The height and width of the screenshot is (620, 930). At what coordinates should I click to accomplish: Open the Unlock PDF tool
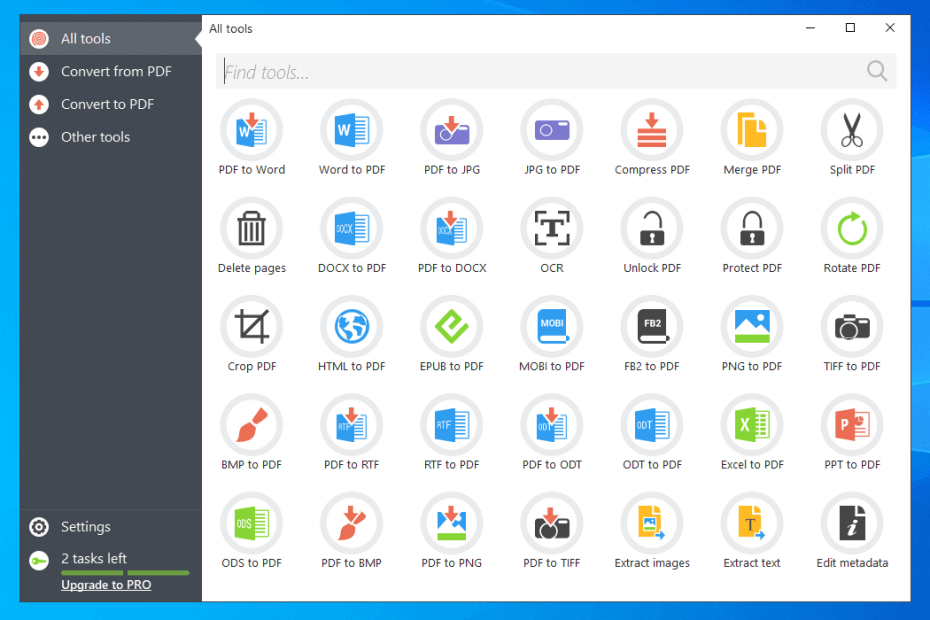(652, 228)
